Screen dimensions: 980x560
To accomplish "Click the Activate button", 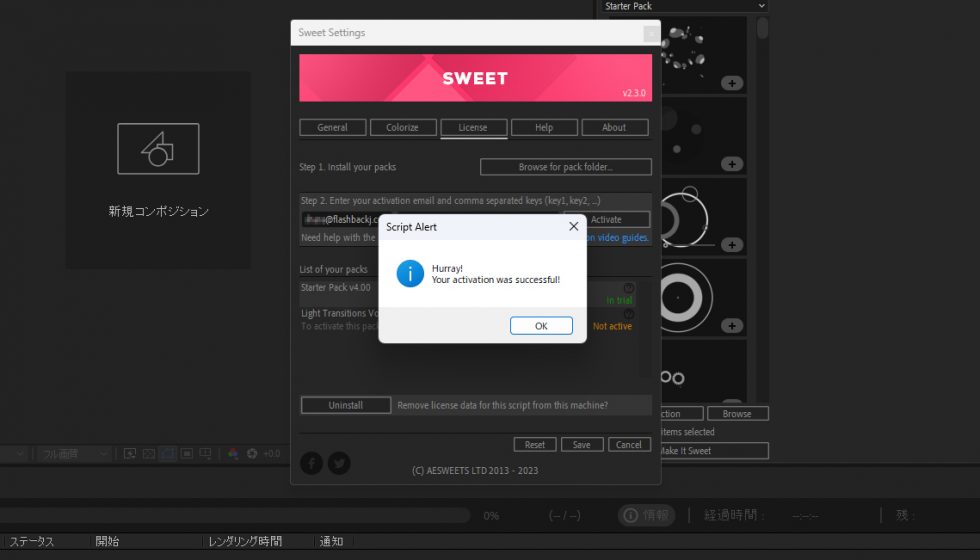I will click(x=606, y=219).
